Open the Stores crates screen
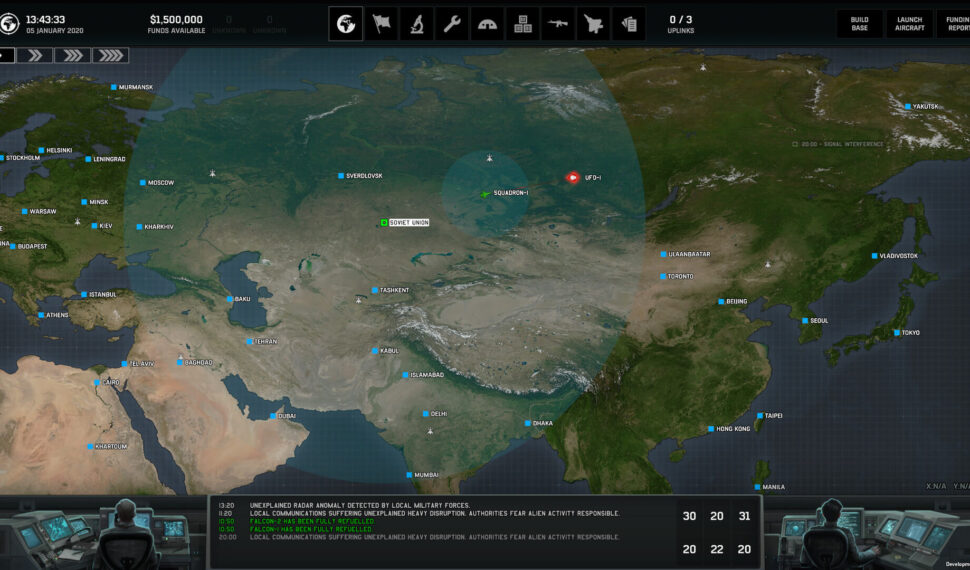Screen dimensions: 970x570 point(522,24)
